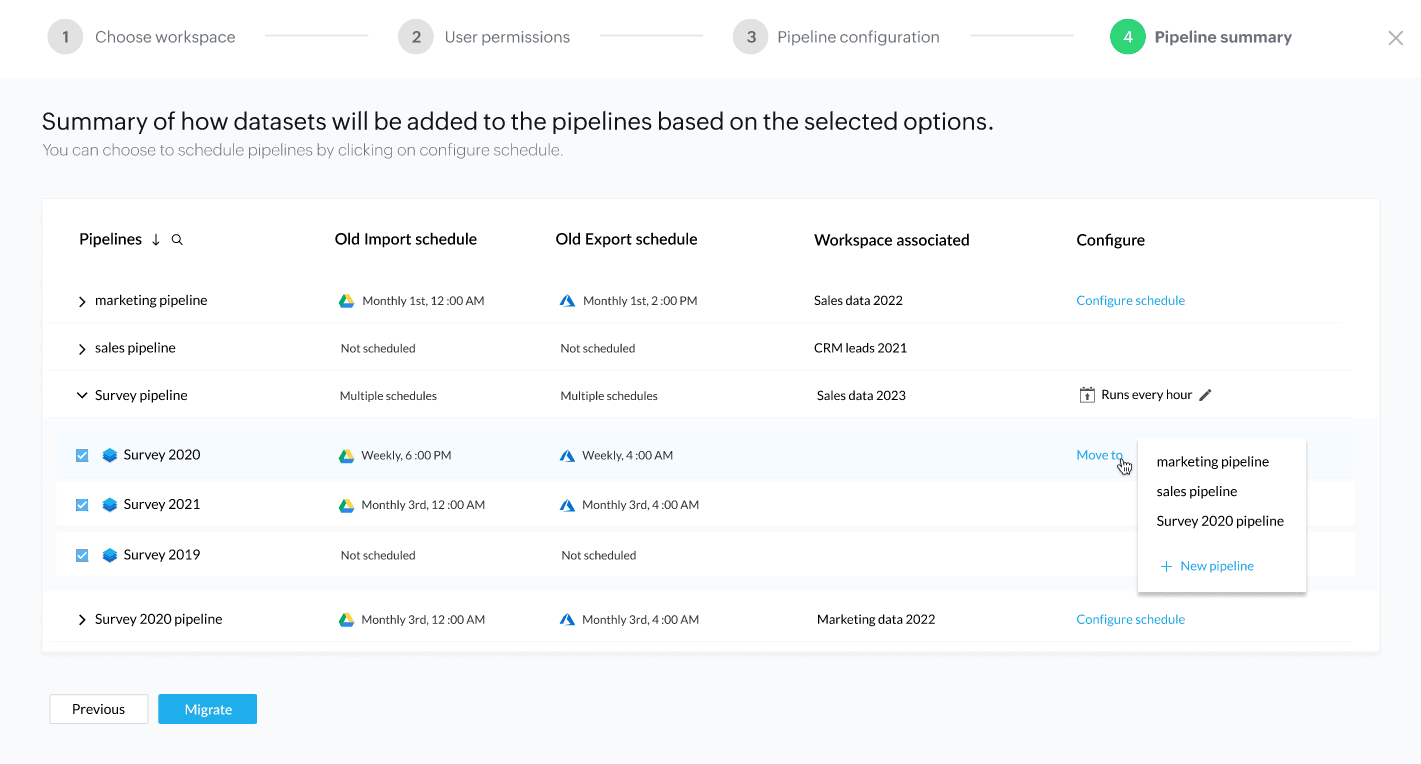Viewport: 1421px width, 764px height.
Task: Click the pencil edit icon for Runs every hour
Action: 1205,395
